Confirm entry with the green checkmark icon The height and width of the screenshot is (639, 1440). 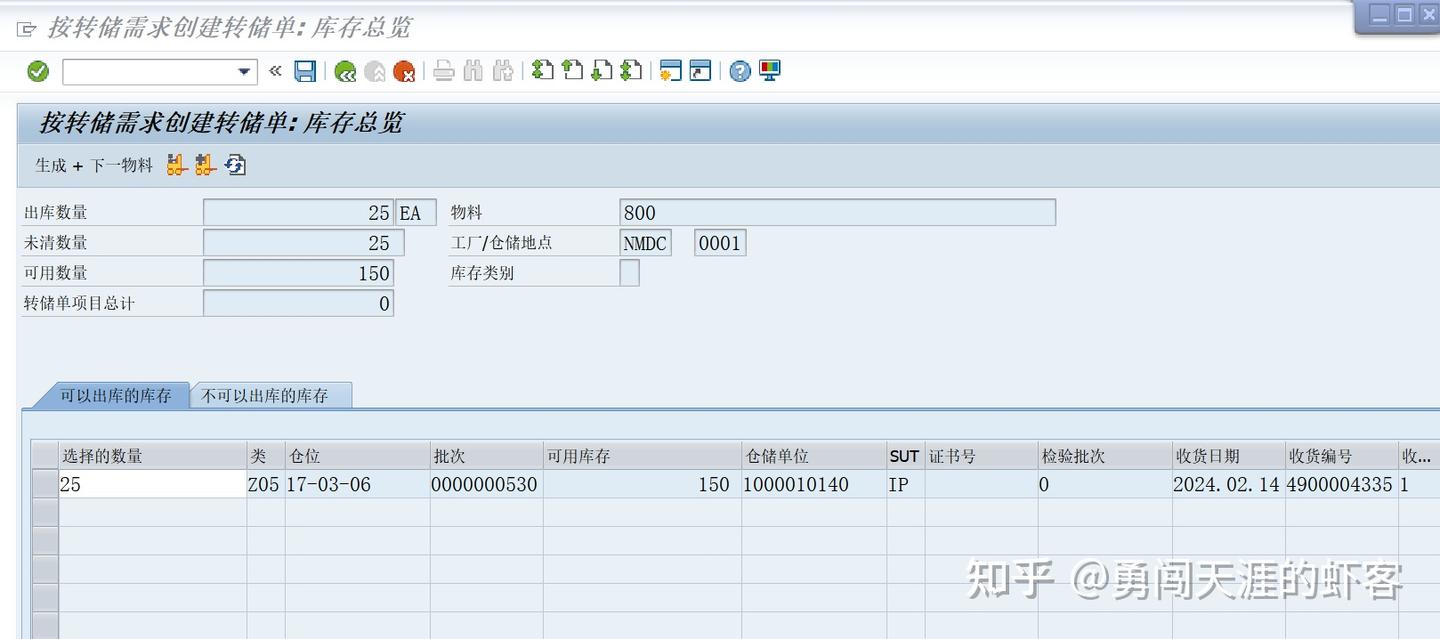pyautogui.click(x=36, y=71)
